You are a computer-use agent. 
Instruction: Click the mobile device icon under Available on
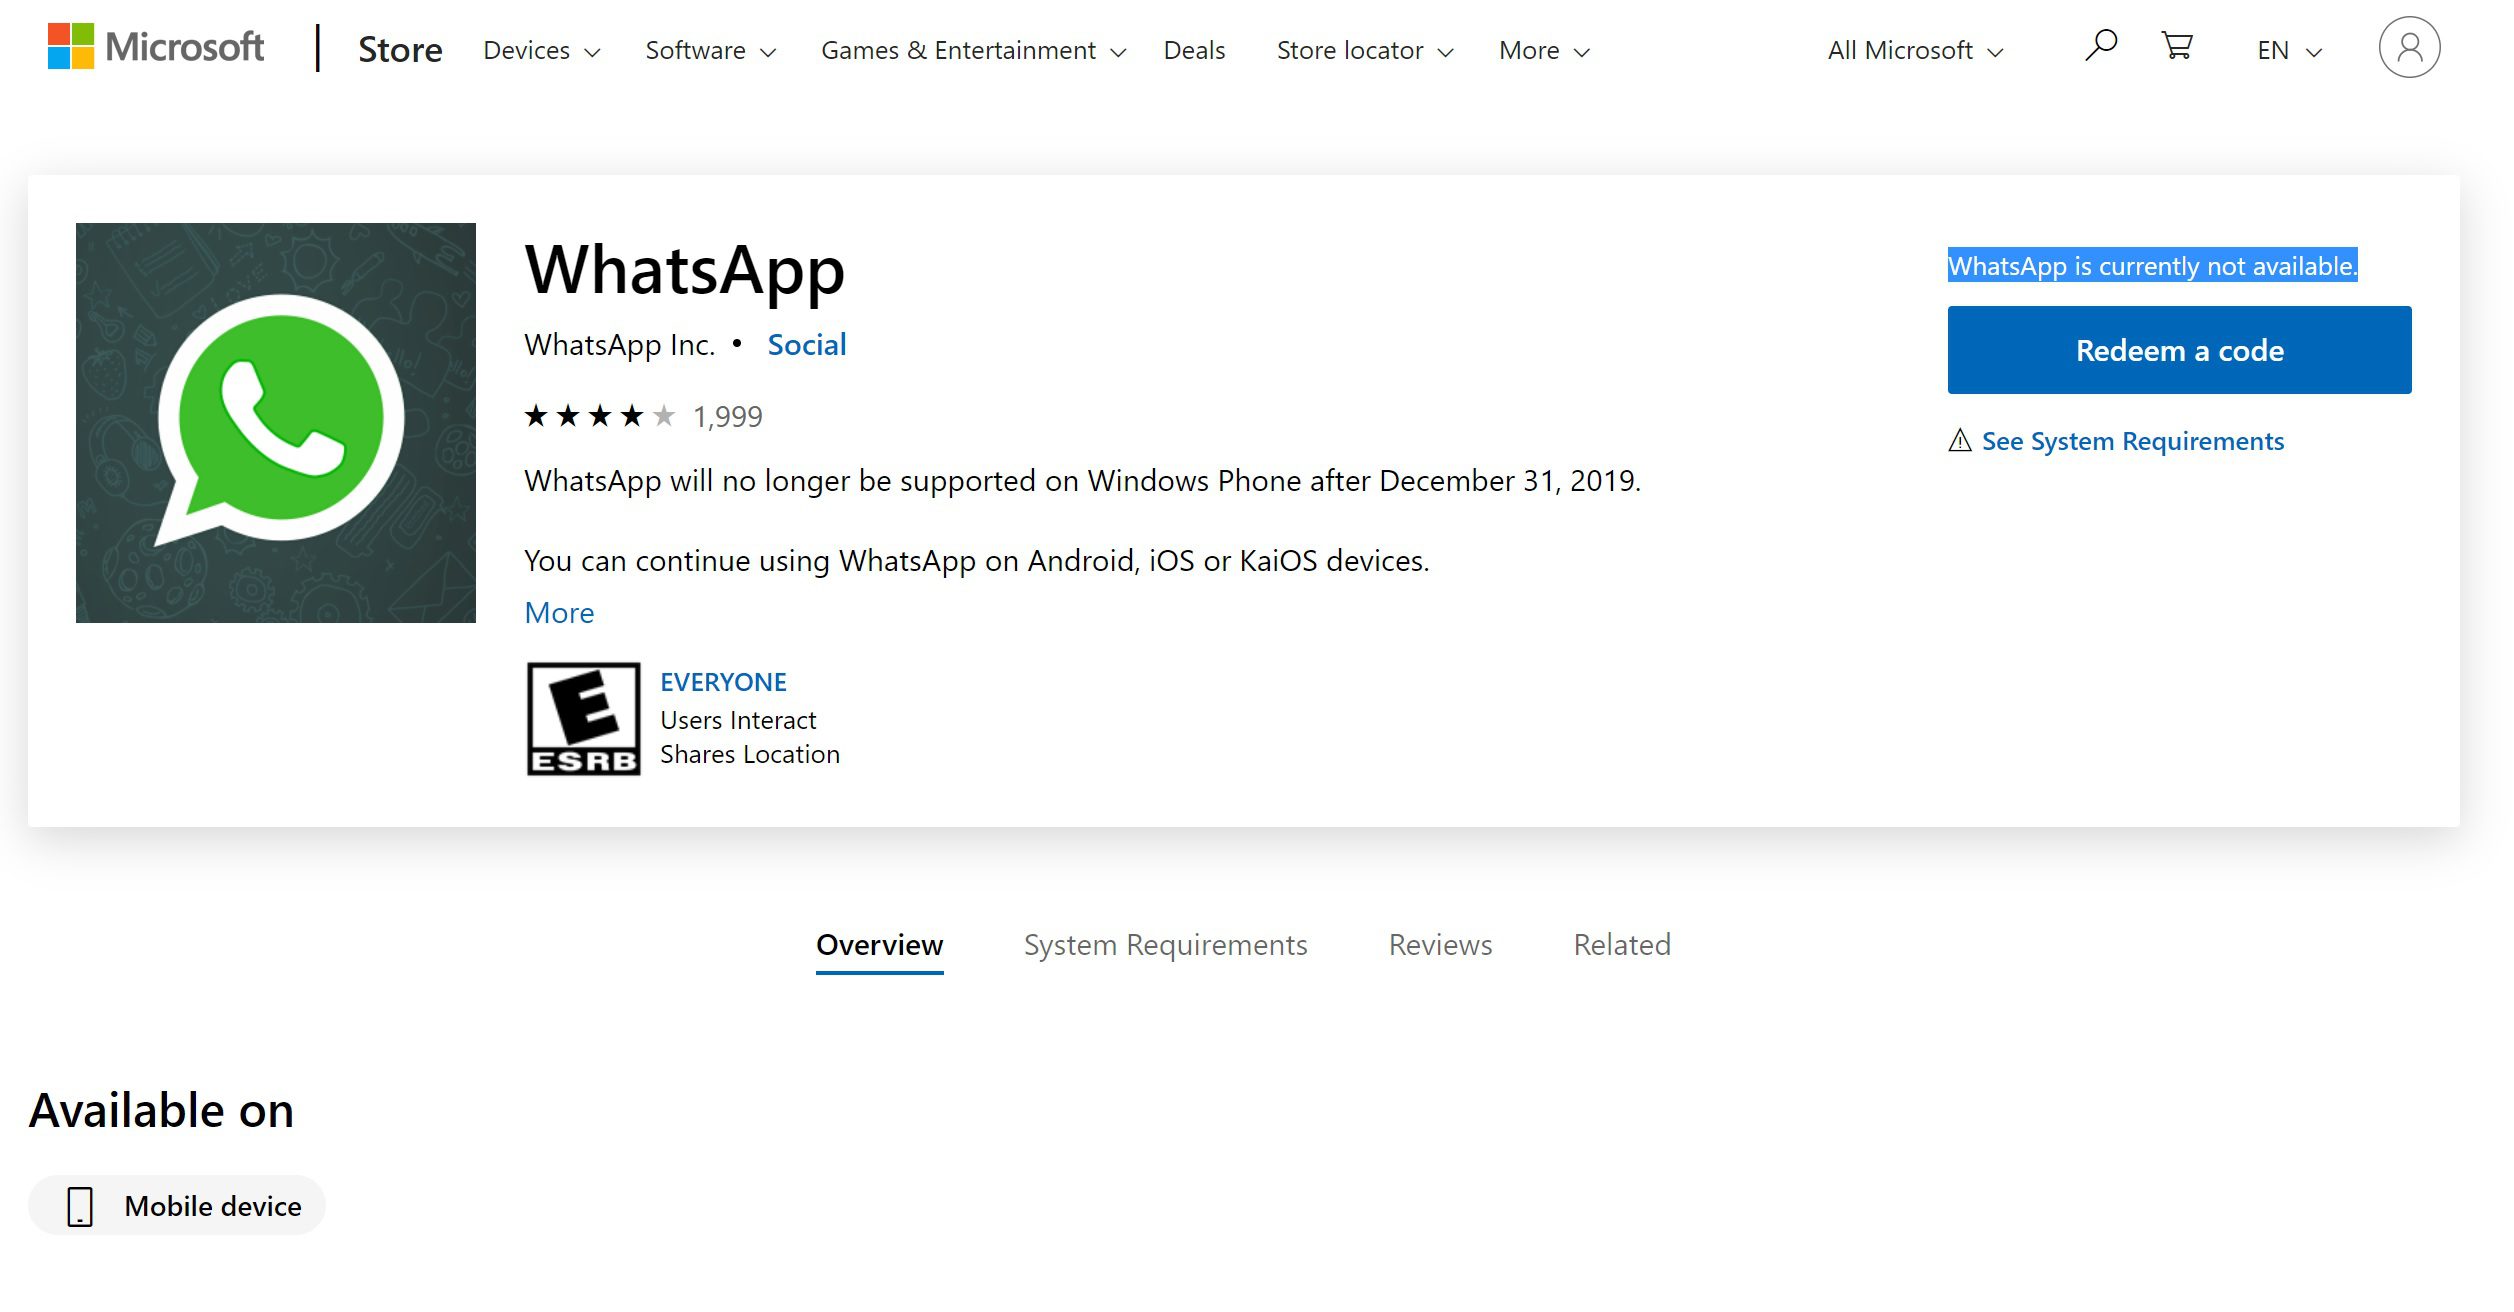tap(78, 1206)
